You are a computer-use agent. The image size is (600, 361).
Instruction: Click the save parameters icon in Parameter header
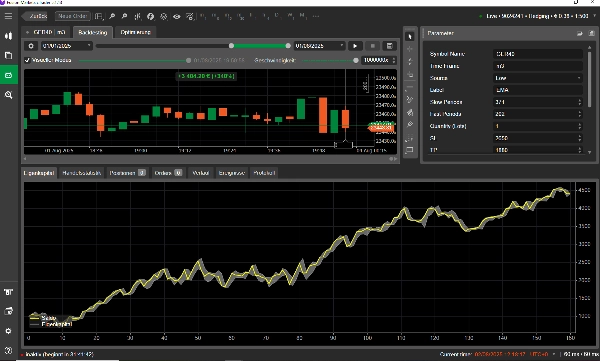[591, 33]
